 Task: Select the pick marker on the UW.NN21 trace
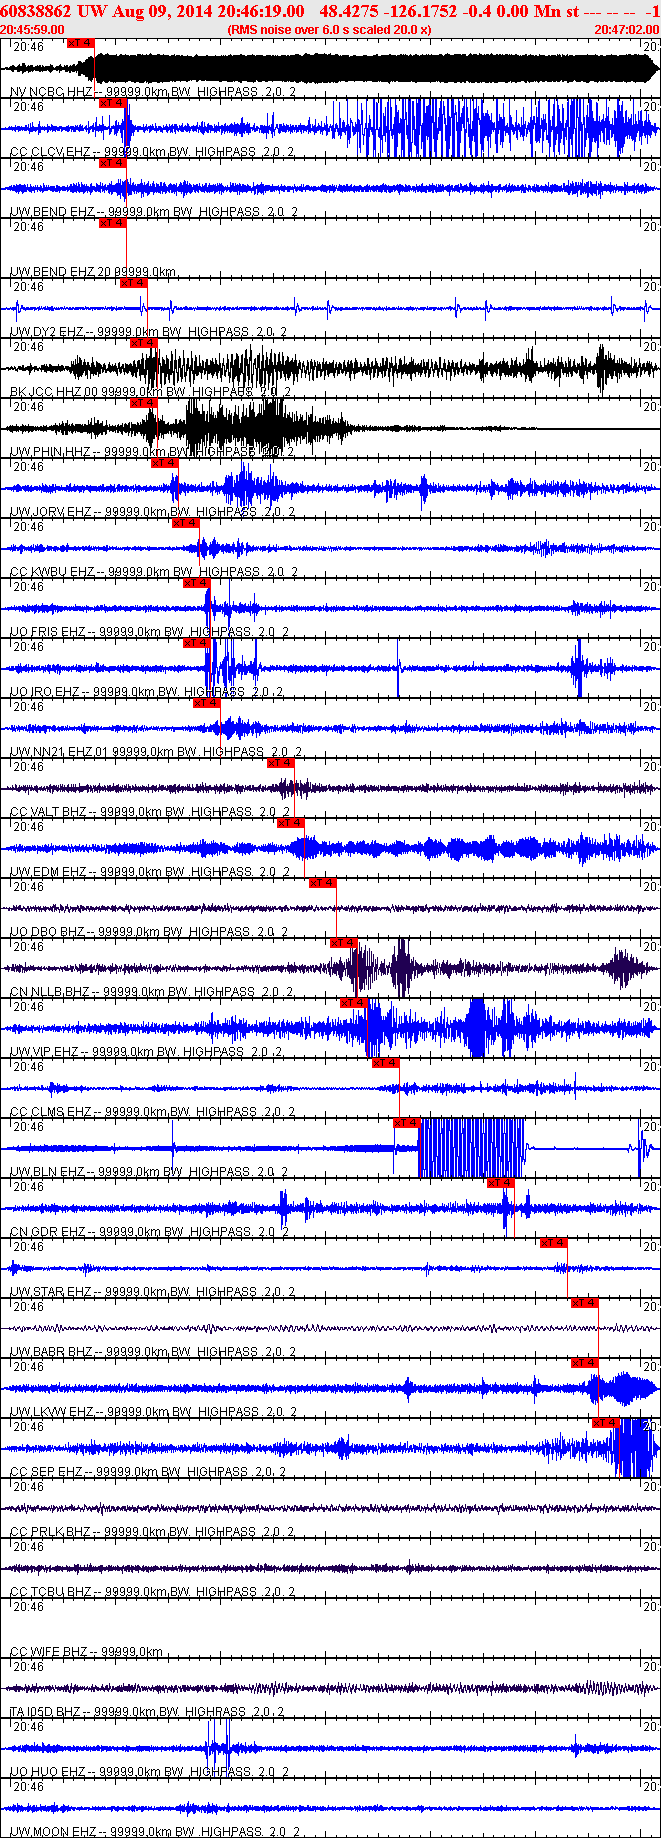coord(207,703)
